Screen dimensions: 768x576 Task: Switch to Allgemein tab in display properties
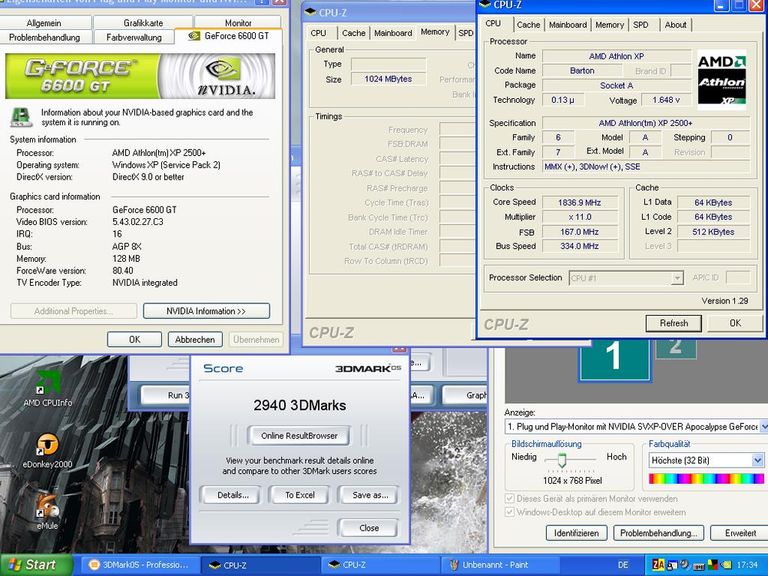(x=44, y=23)
